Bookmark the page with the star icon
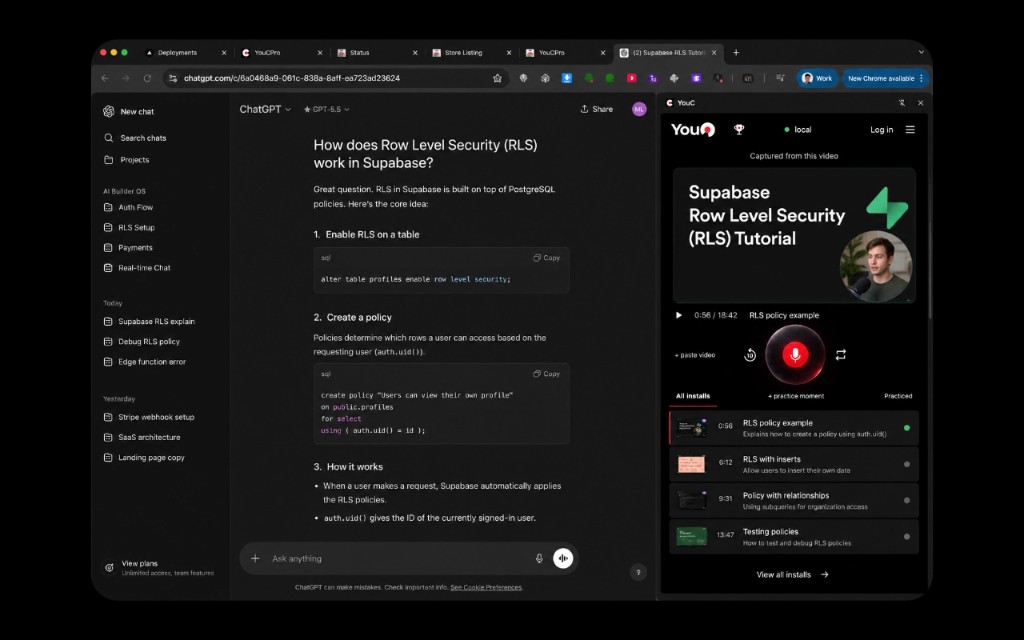This screenshot has height=640, width=1024. (497, 78)
